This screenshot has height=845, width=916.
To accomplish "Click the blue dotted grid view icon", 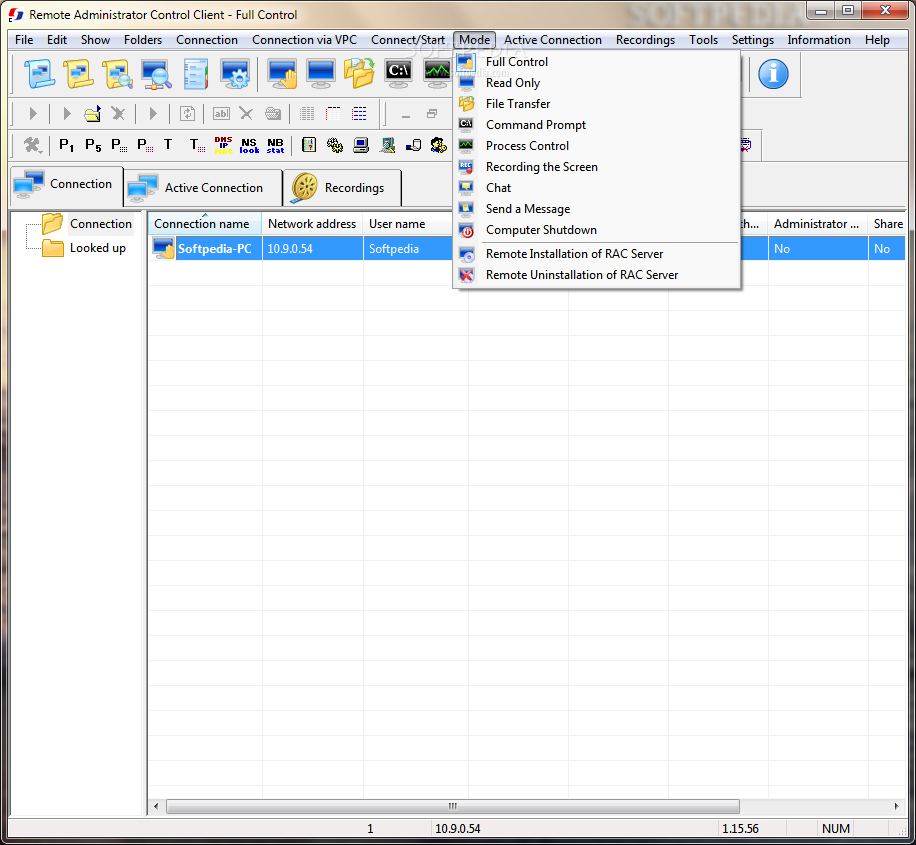I will click(x=359, y=113).
